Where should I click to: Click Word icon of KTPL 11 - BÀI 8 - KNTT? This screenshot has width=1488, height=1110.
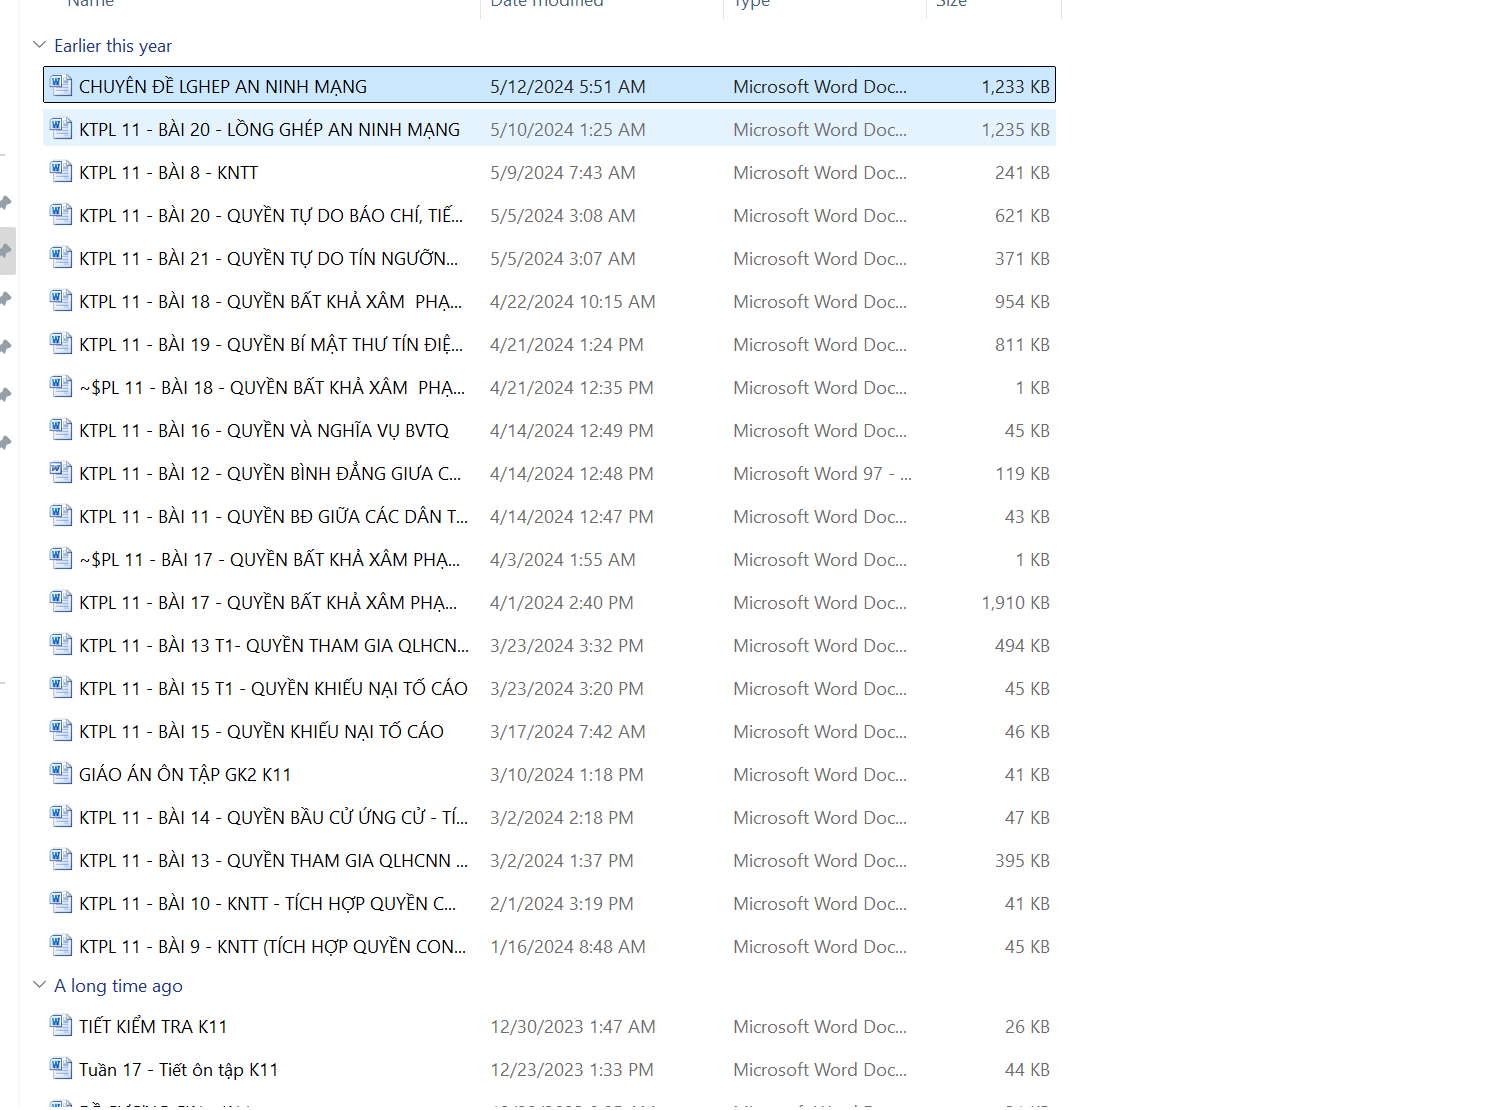coord(61,171)
